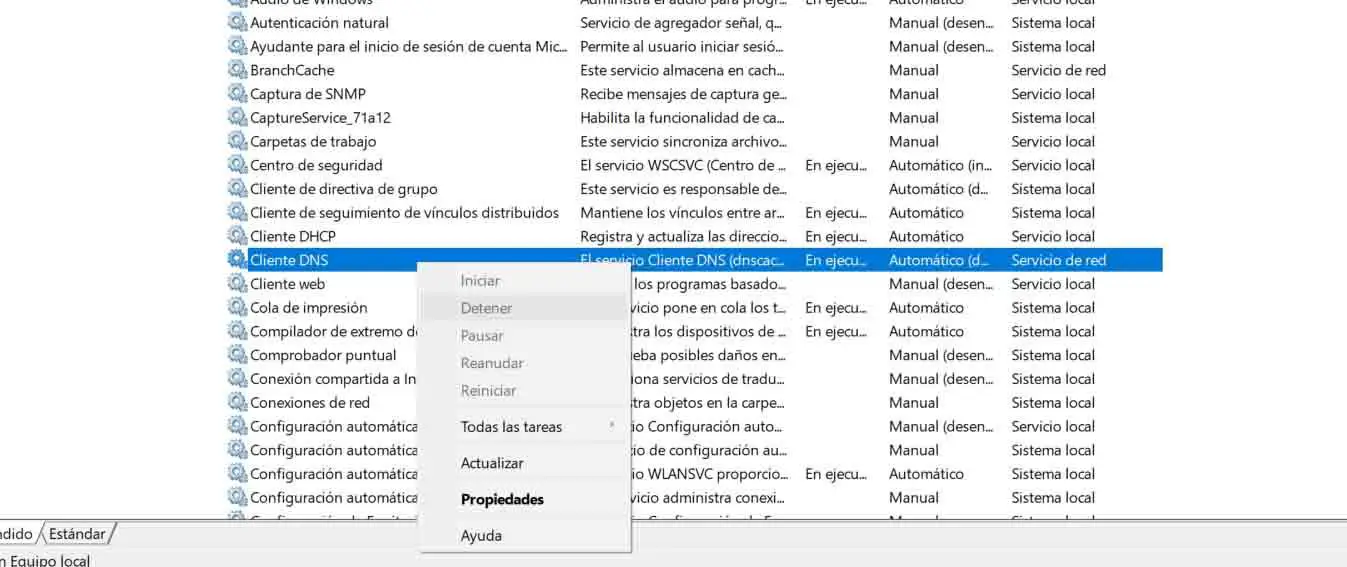Viewport: 1347px width, 567px height.
Task: Select the Centro de seguridad service
Action: click(x=316, y=165)
